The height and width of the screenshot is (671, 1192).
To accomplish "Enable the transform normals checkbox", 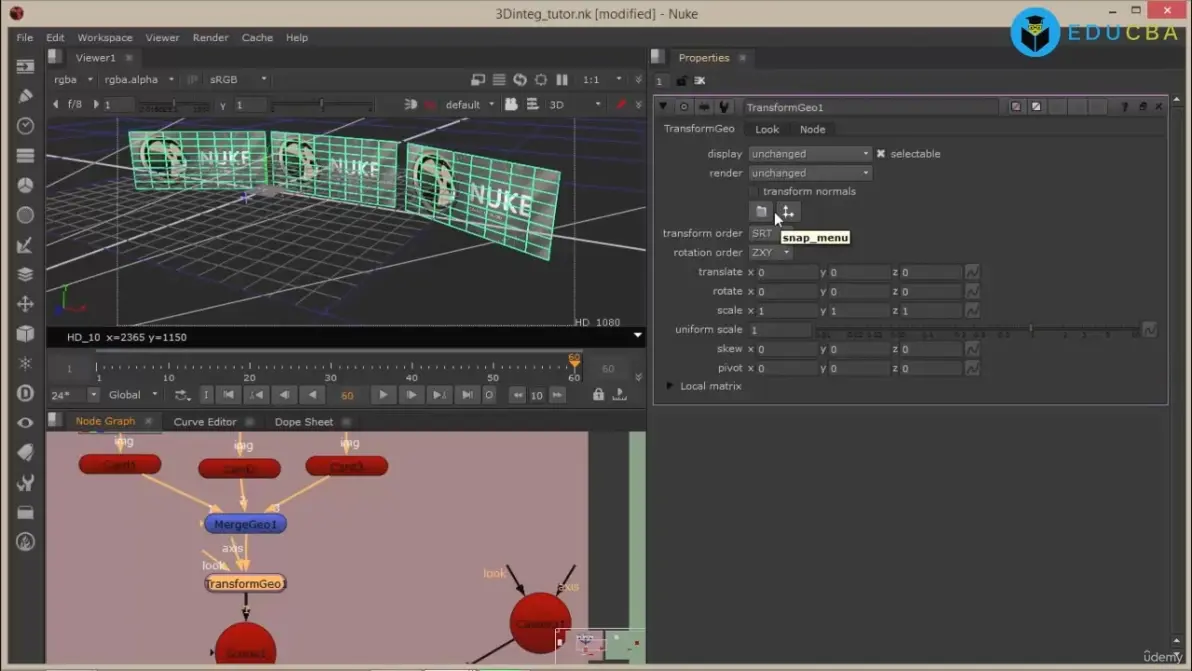I will point(754,192).
